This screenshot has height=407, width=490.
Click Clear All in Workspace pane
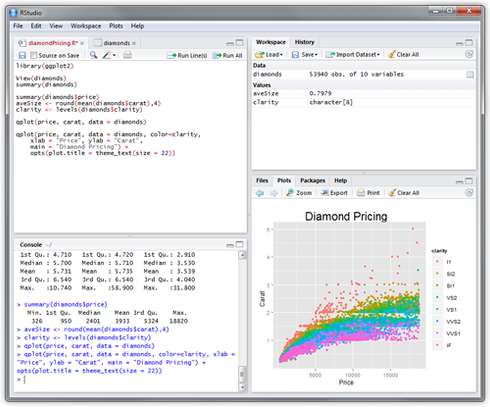[404, 54]
